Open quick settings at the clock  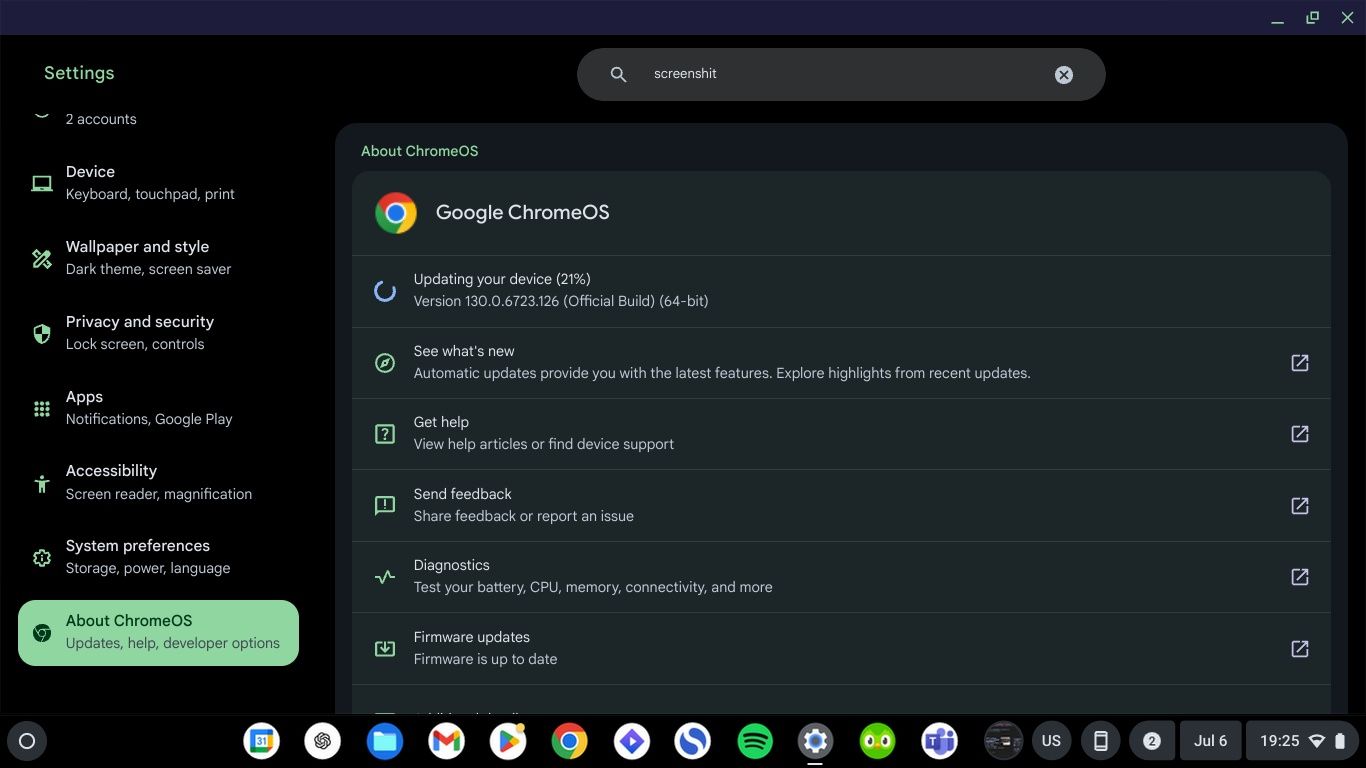coord(1303,741)
